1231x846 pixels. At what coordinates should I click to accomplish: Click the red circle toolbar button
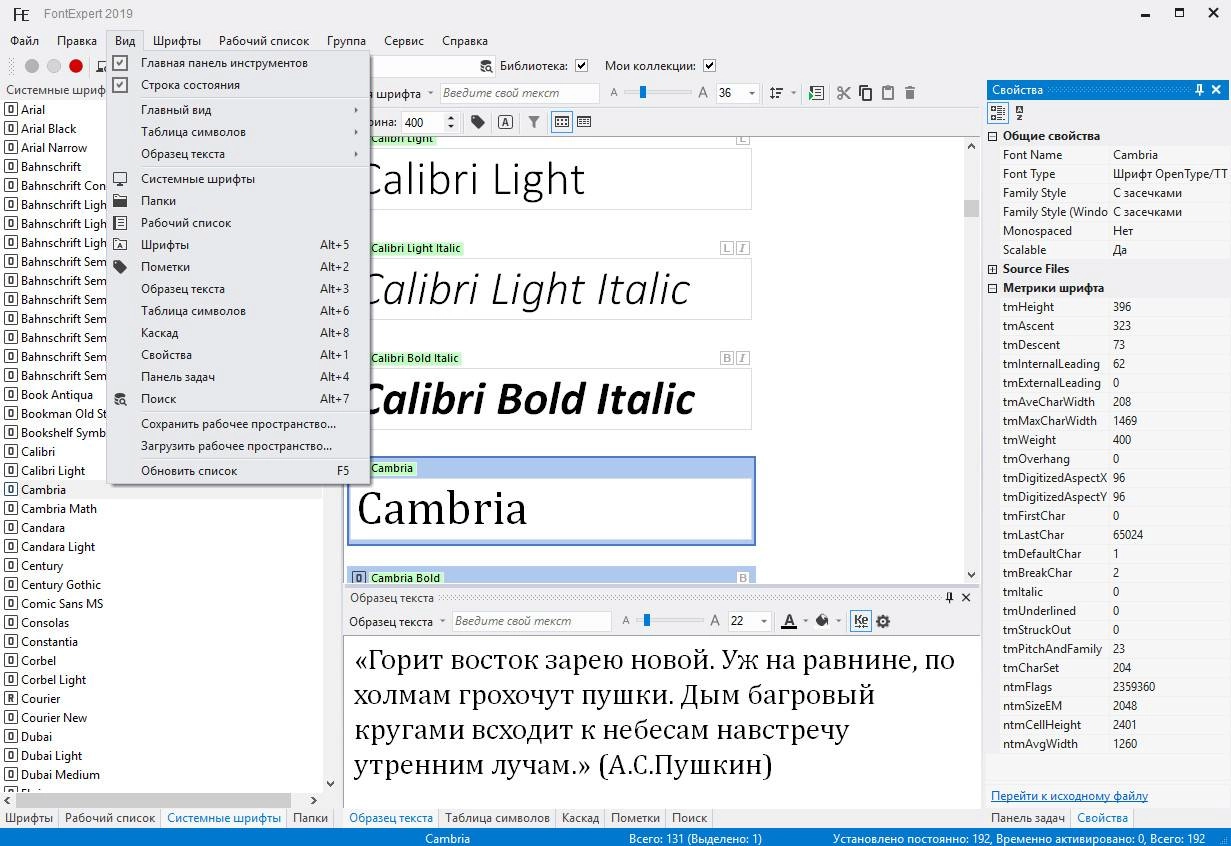[x=76, y=66]
